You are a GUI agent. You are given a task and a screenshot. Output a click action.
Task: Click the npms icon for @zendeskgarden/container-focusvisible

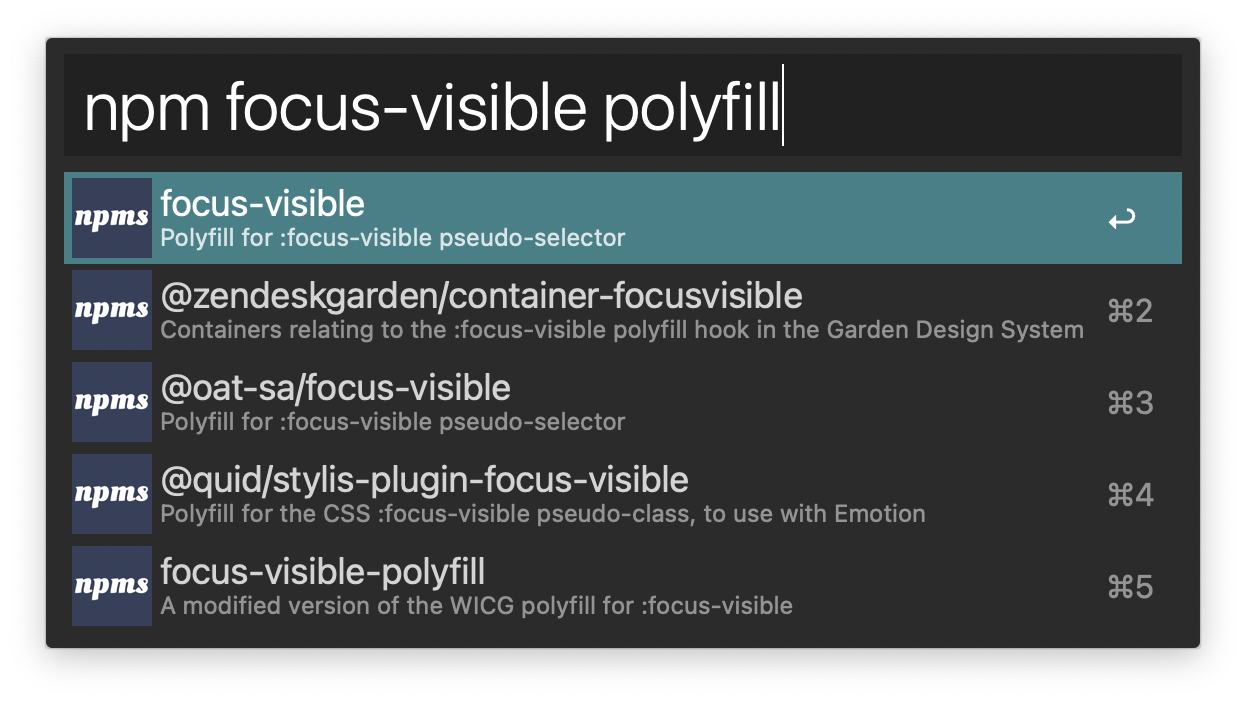point(112,310)
